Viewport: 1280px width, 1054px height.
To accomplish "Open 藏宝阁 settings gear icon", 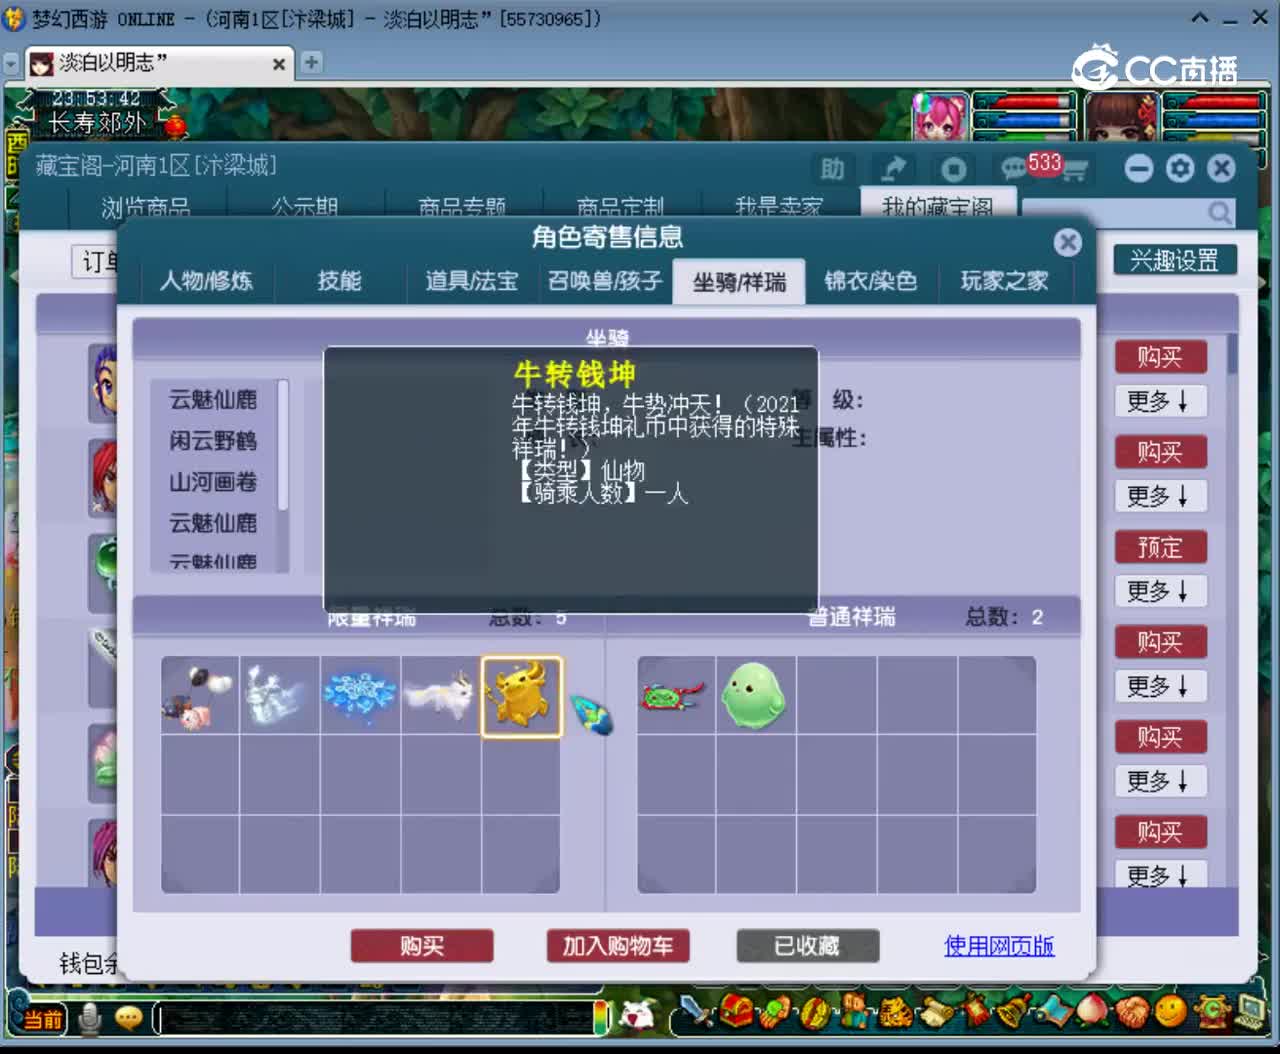I will (x=1180, y=168).
